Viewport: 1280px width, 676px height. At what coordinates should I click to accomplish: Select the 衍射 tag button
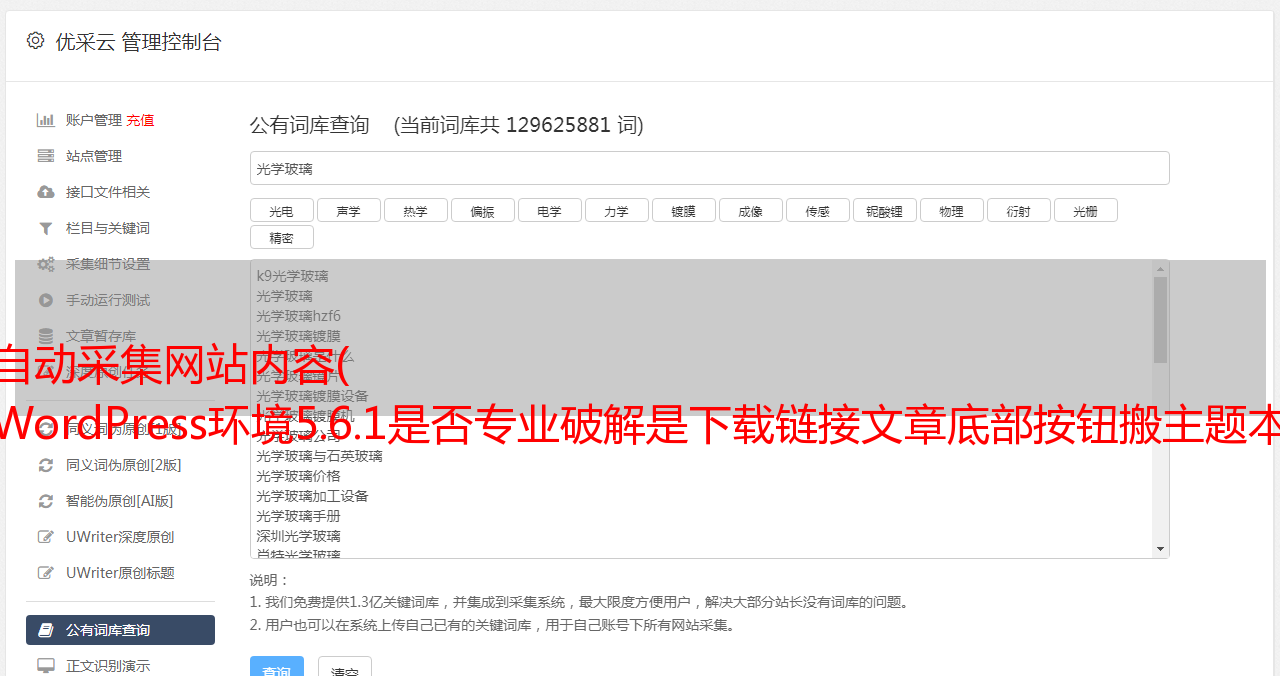(x=1018, y=210)
